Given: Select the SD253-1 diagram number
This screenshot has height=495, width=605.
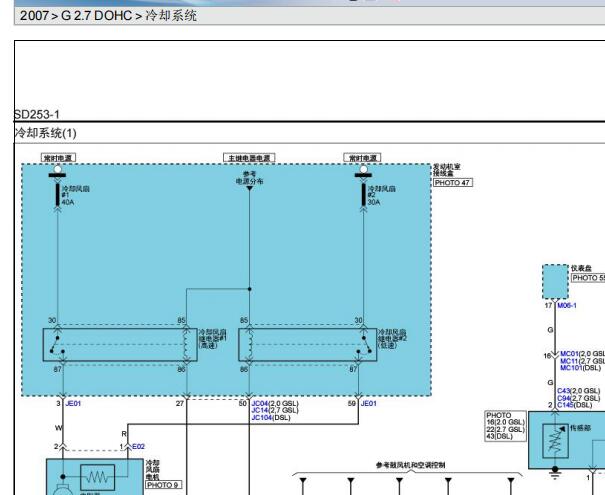Looking at the screenshot, I should (37, 115).
